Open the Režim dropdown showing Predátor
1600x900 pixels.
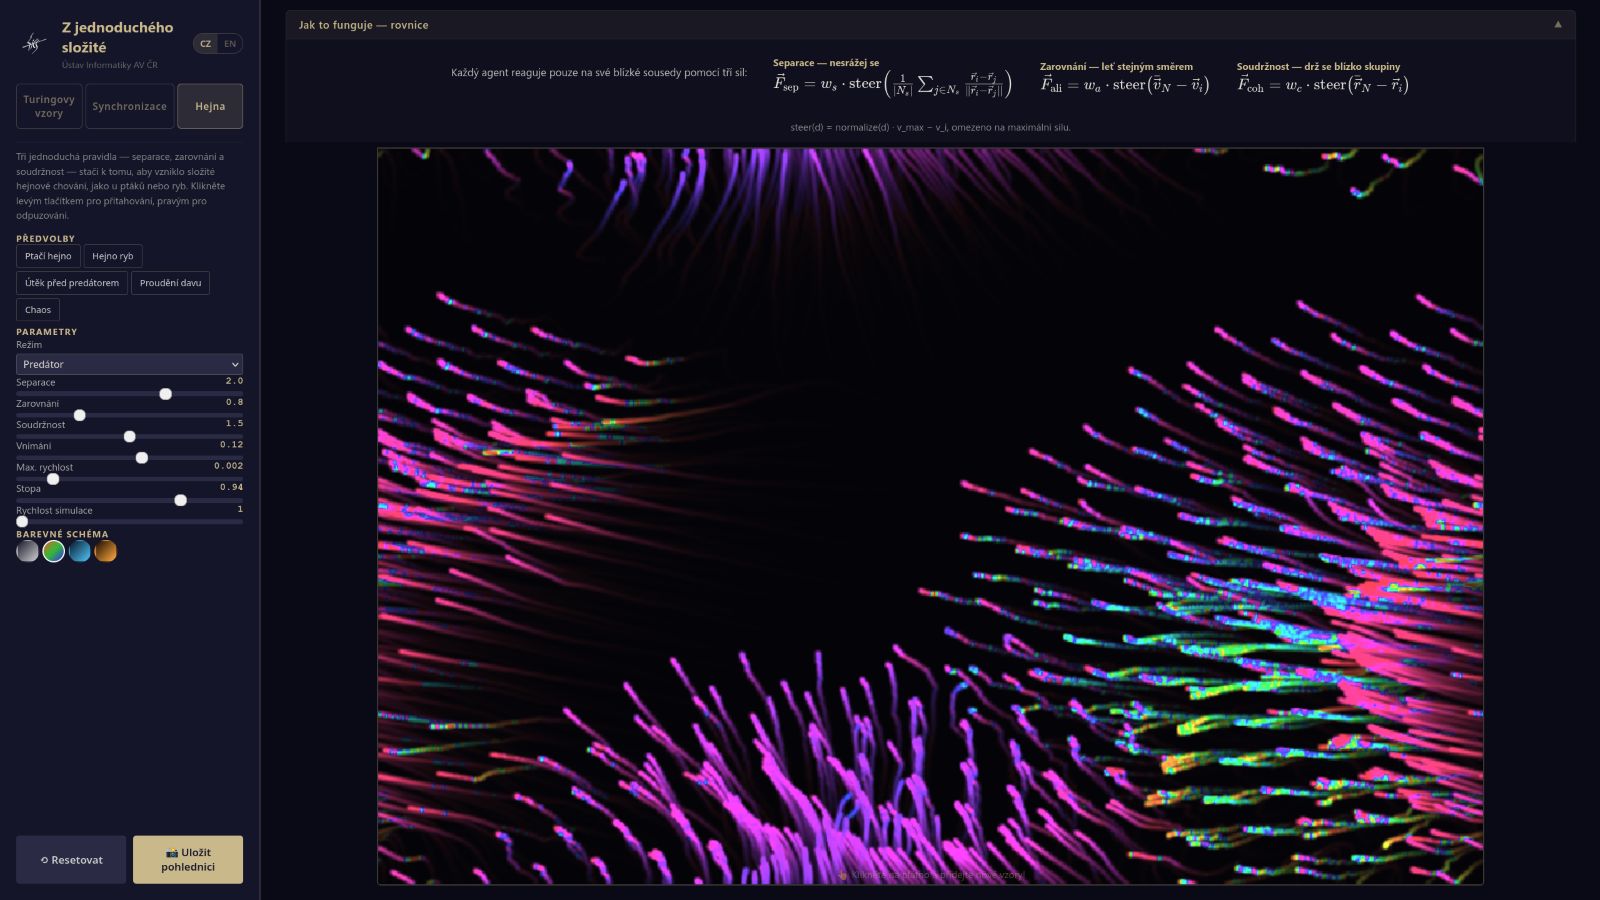pos(129,364)
